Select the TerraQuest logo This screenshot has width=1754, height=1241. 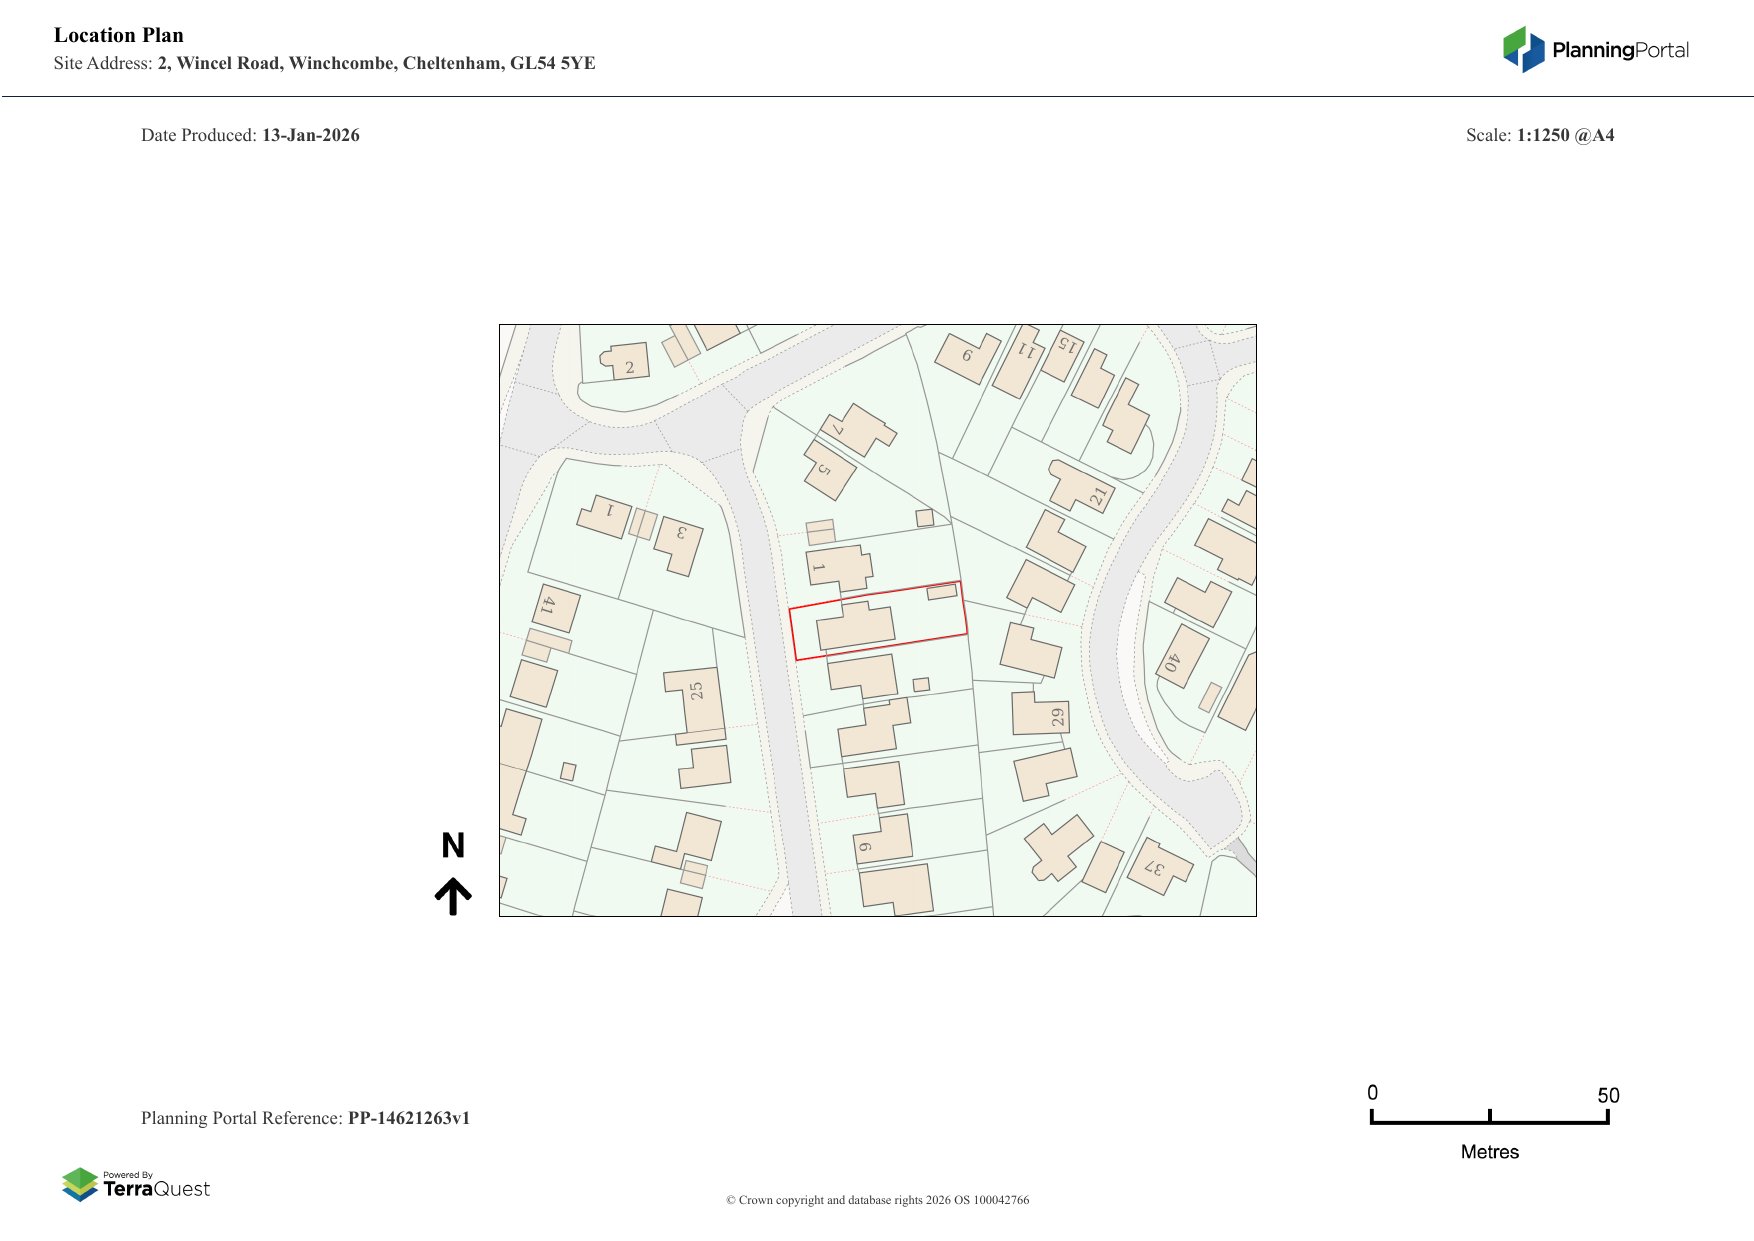tap(137, 1186)
